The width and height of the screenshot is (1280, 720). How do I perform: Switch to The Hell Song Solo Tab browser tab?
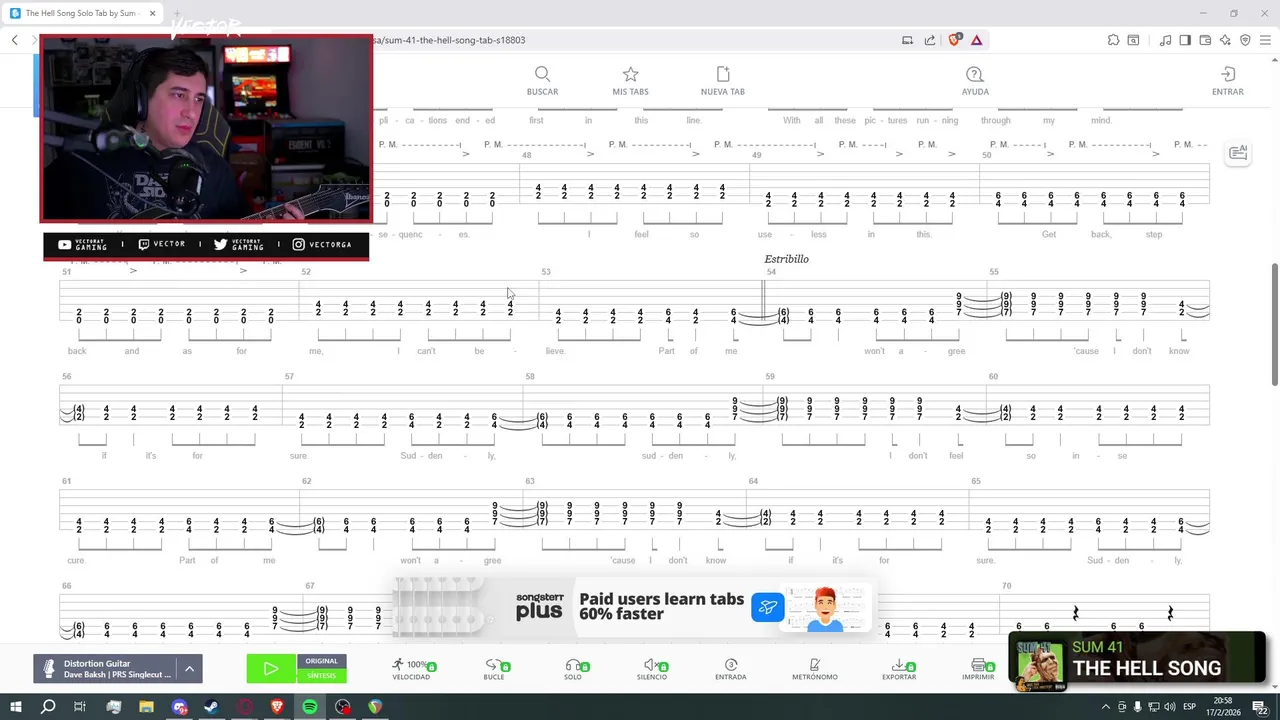coord(80,13)
